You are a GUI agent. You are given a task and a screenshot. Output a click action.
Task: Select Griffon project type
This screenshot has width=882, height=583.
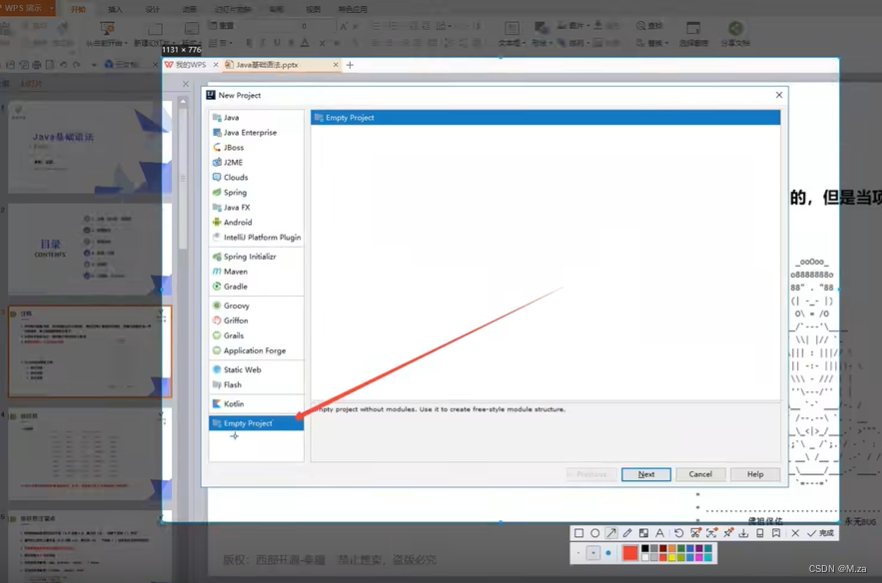tap(256, 321)
